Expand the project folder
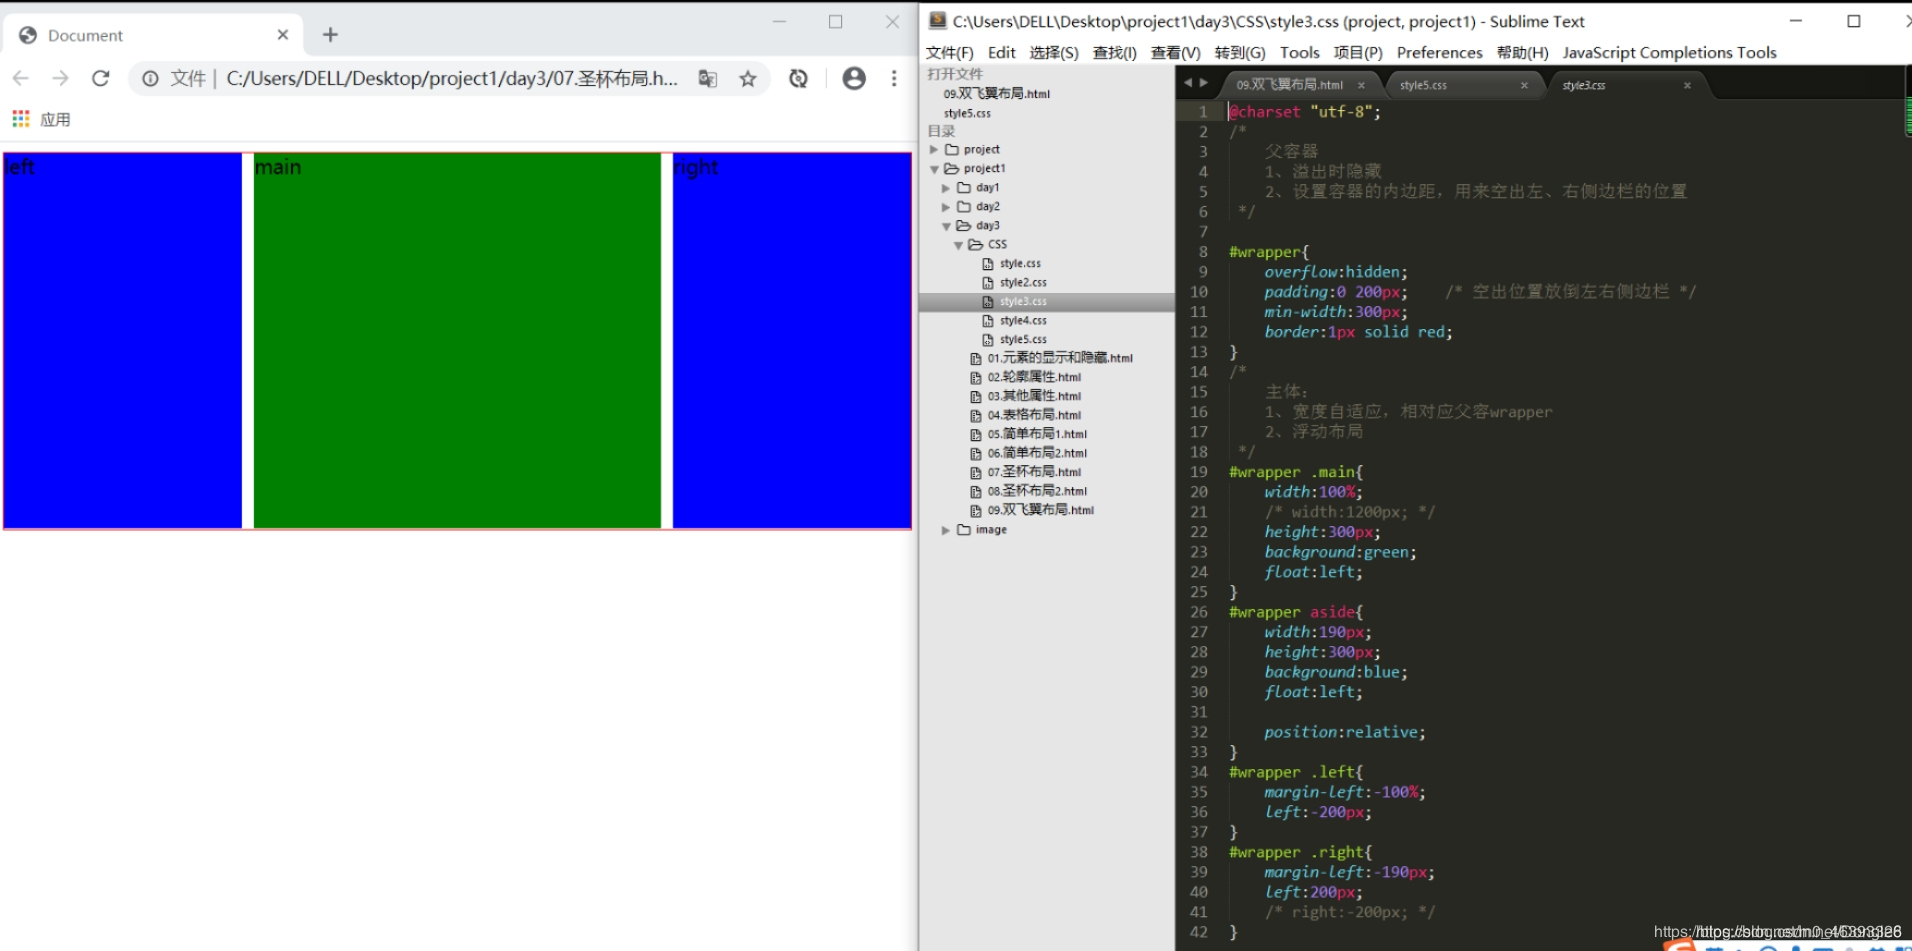Screen dimensions: 1912x951 [x=934, y=149]
